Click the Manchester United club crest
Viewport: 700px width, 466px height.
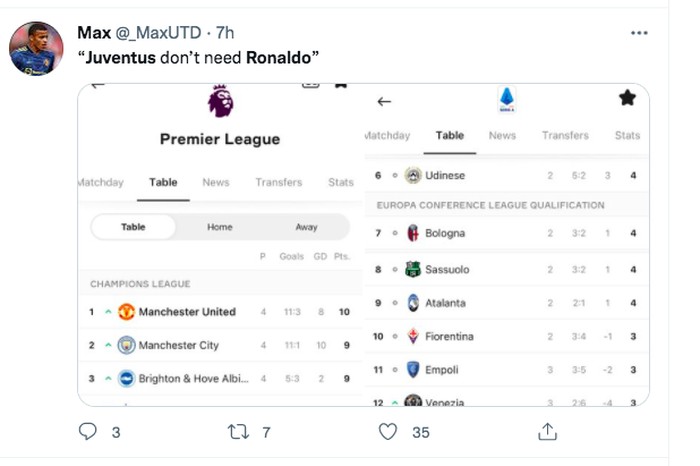[x=126, y=312]
